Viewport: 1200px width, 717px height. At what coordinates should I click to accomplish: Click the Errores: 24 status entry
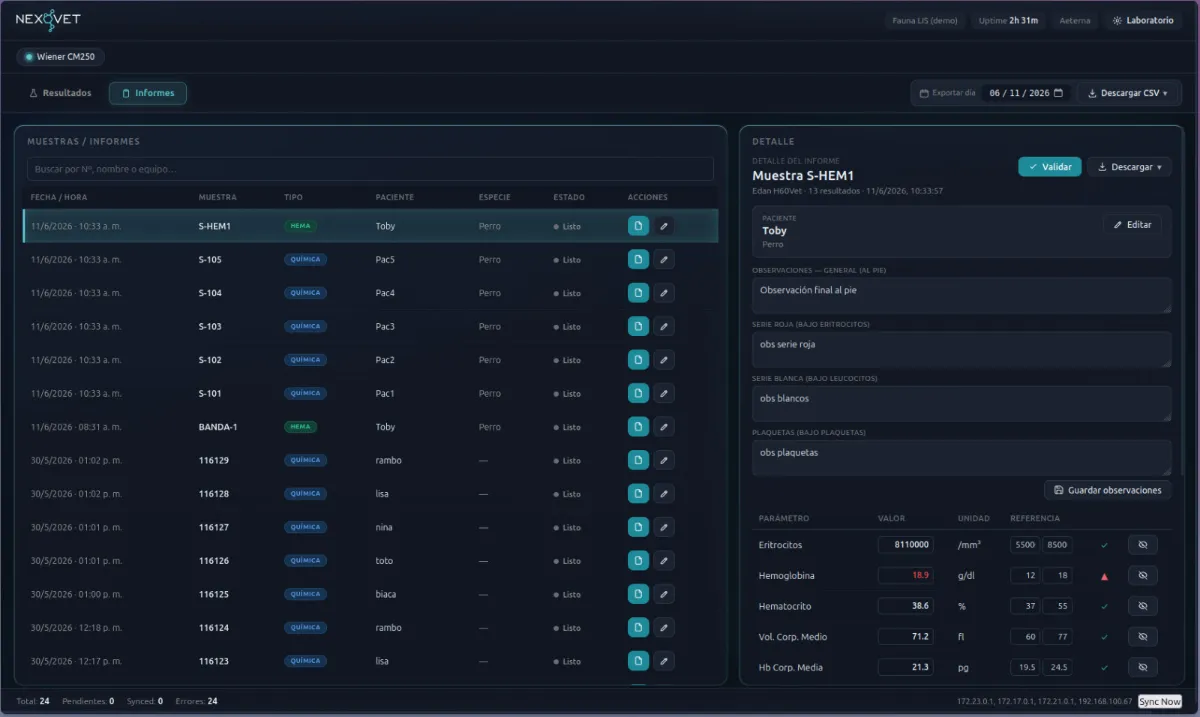196,702
